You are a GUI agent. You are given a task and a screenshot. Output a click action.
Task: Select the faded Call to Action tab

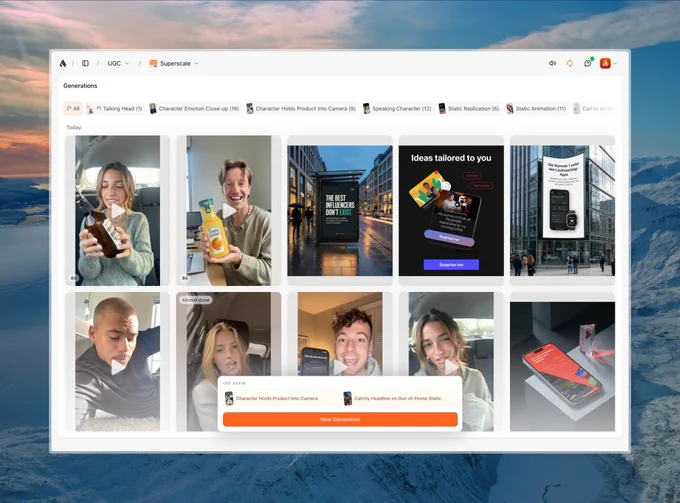click(594, 108)
